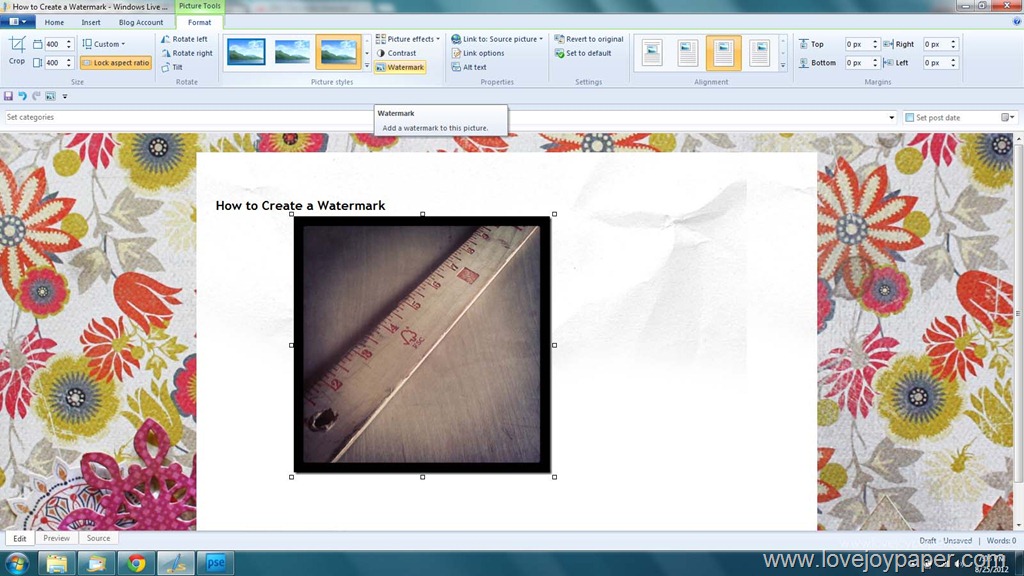1024x576 pixels.
Task: Open the Contrast adjustment
Action: 396,53
